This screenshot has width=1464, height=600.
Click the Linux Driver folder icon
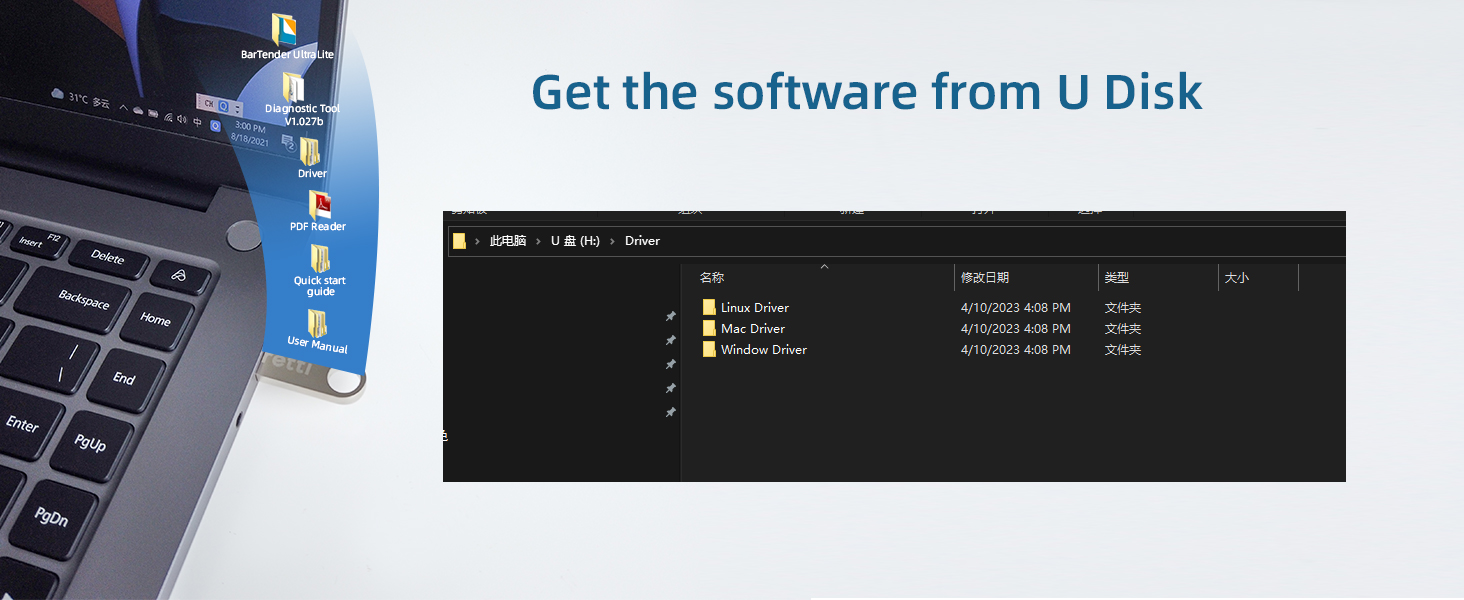coord(709,307)
